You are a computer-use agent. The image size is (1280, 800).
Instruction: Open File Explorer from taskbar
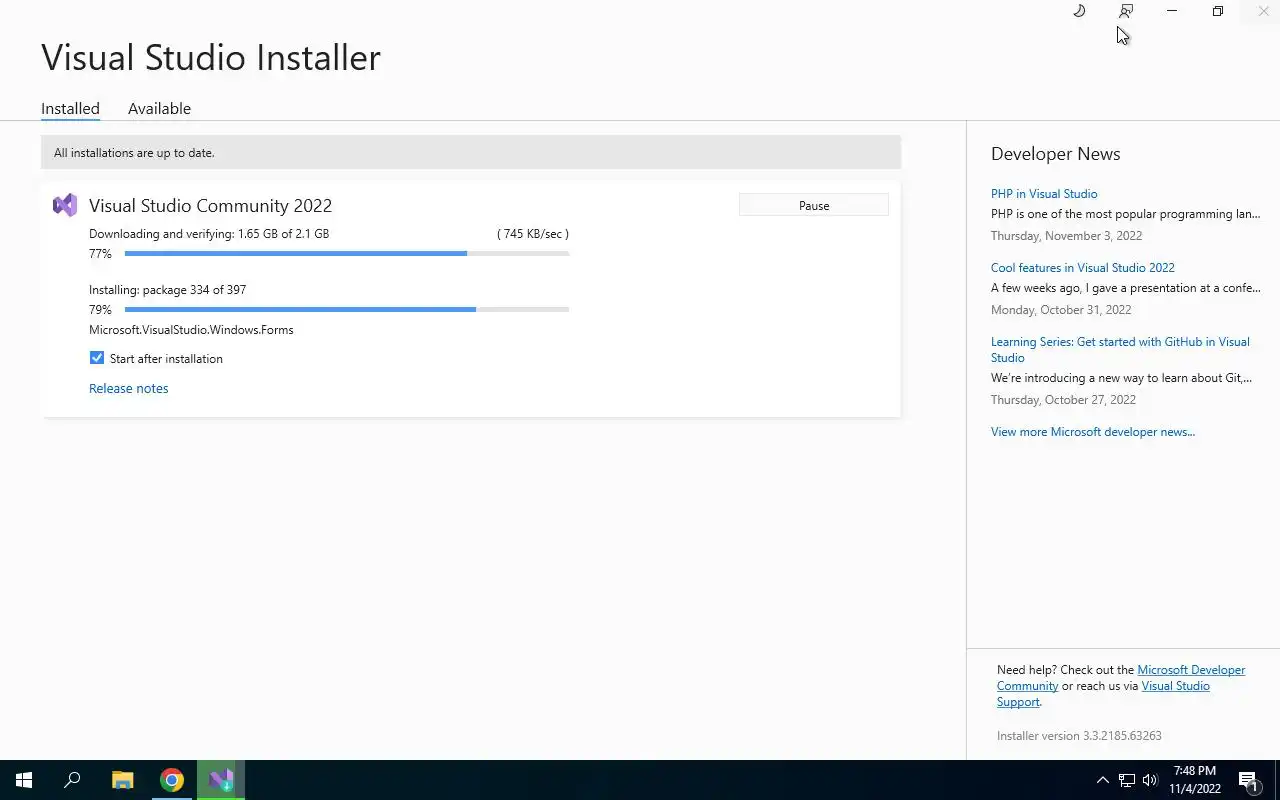click(x=122, y=780)
